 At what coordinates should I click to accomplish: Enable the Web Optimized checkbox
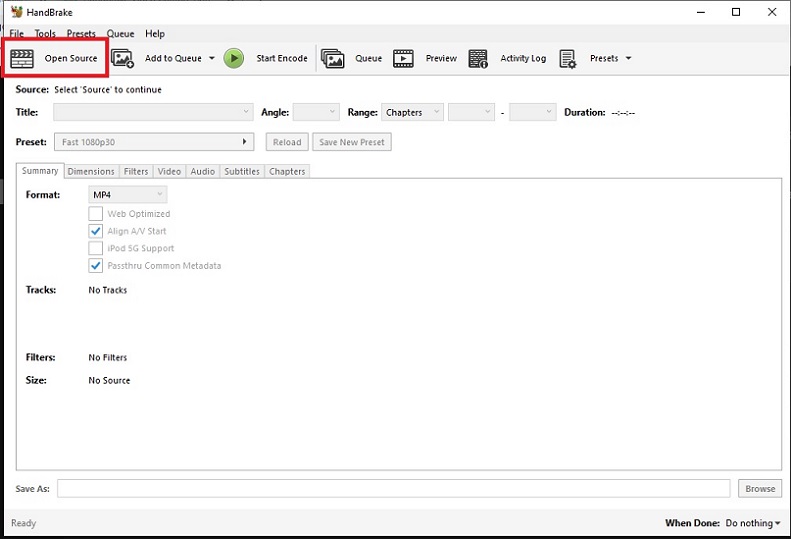[x=96, y=213]
